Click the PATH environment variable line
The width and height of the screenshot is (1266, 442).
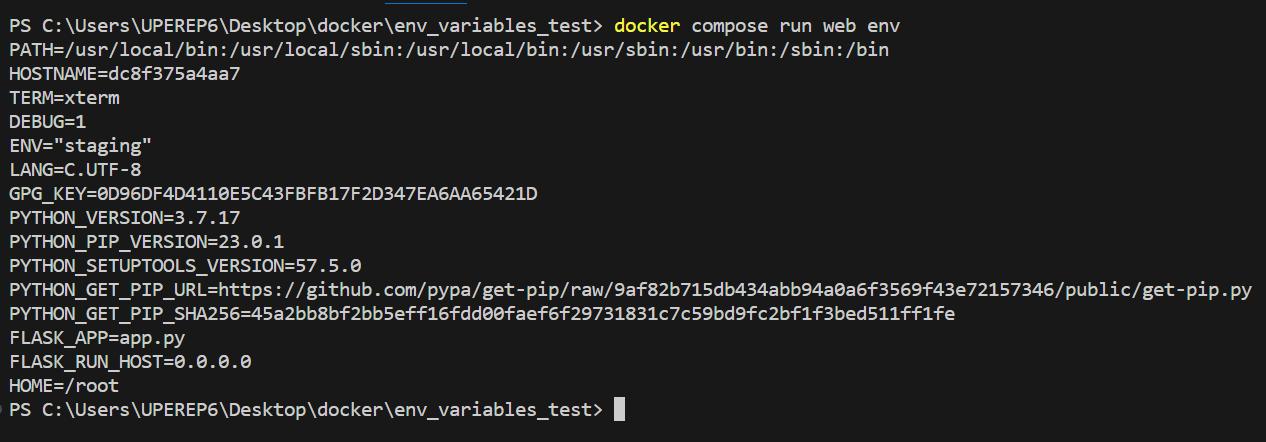coord(449,48)
